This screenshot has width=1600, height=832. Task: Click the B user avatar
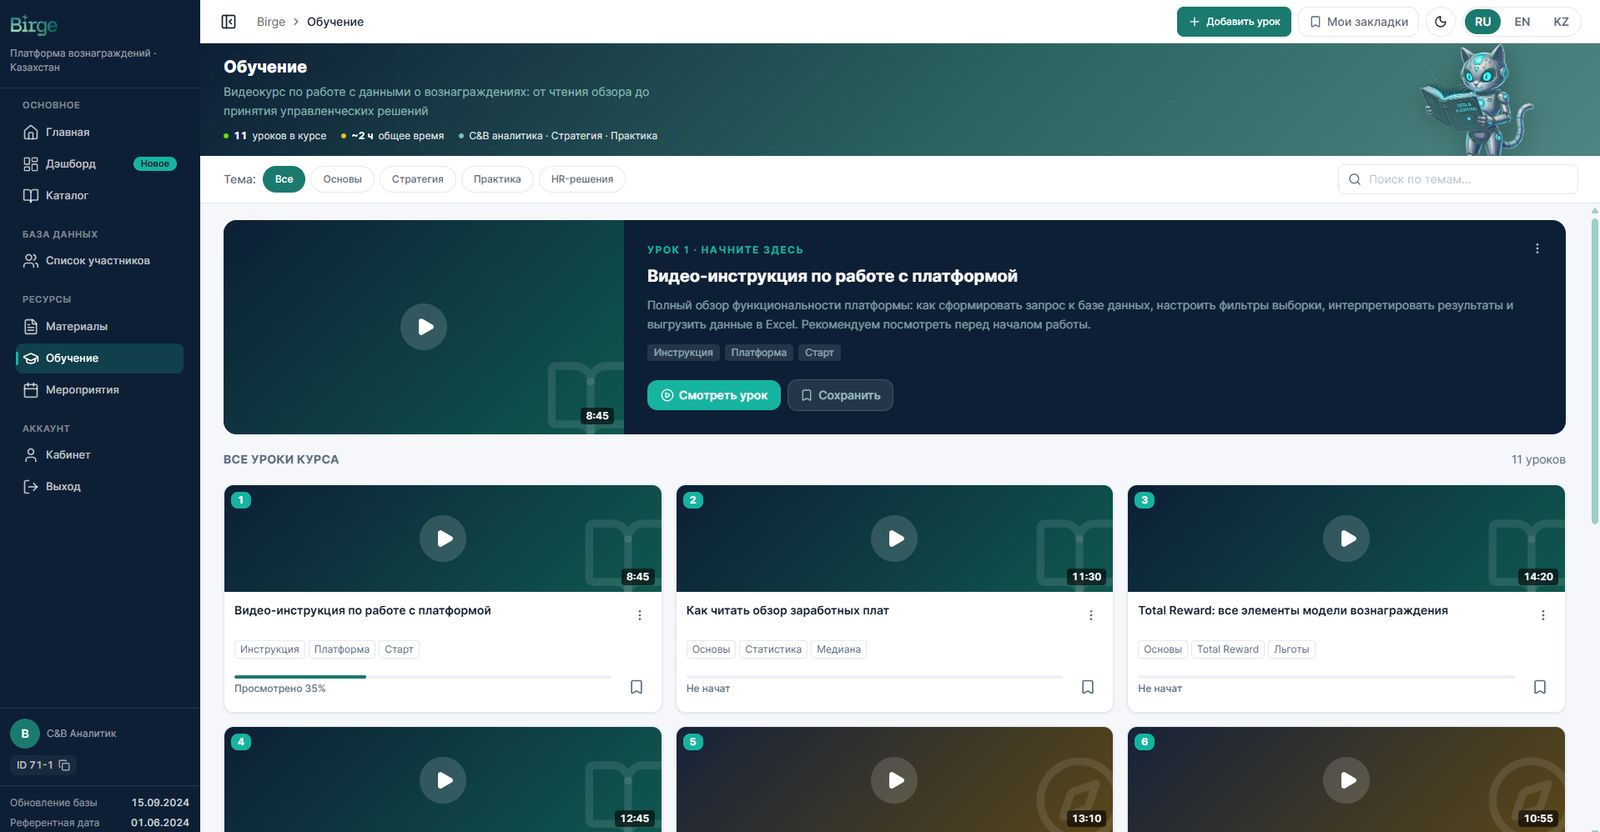[x=25, y=733]
